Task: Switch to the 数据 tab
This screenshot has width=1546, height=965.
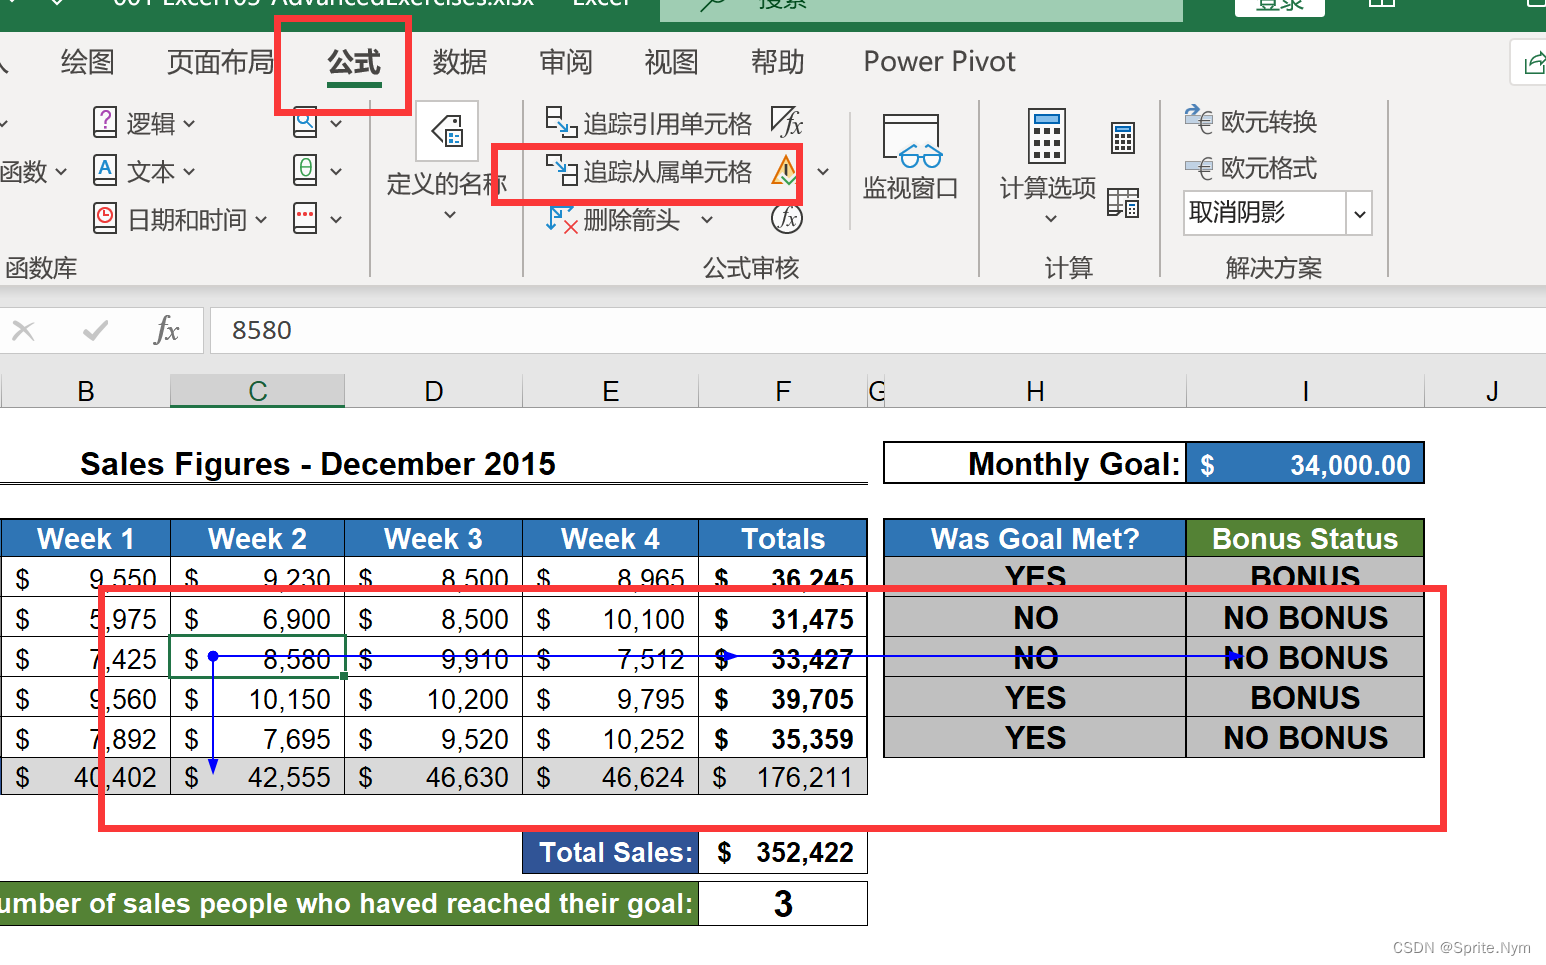Action: coord(460,62)
